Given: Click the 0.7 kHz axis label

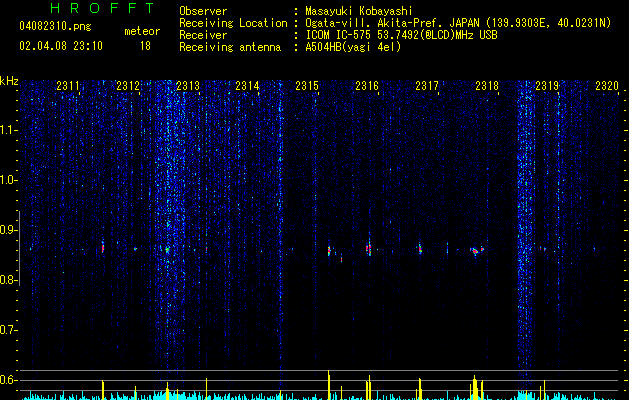Looking at the screenshot, I should point(8,330).
